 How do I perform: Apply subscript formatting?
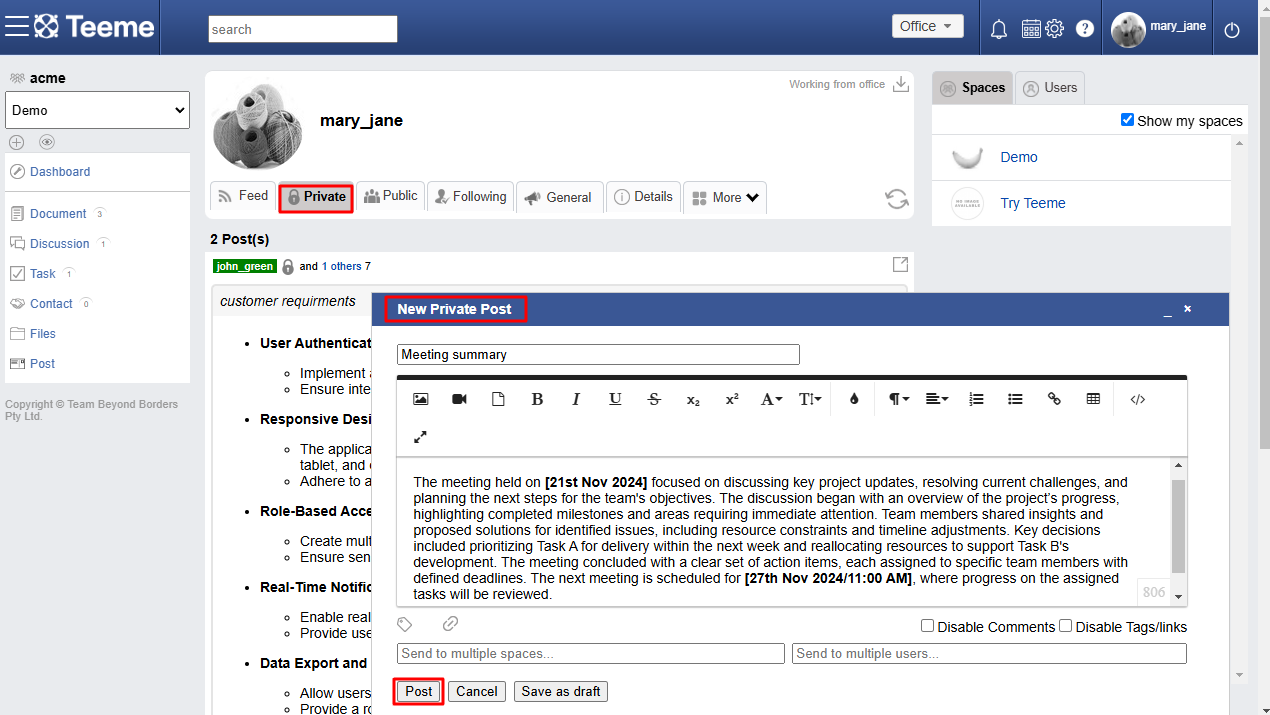click(693, 399)
